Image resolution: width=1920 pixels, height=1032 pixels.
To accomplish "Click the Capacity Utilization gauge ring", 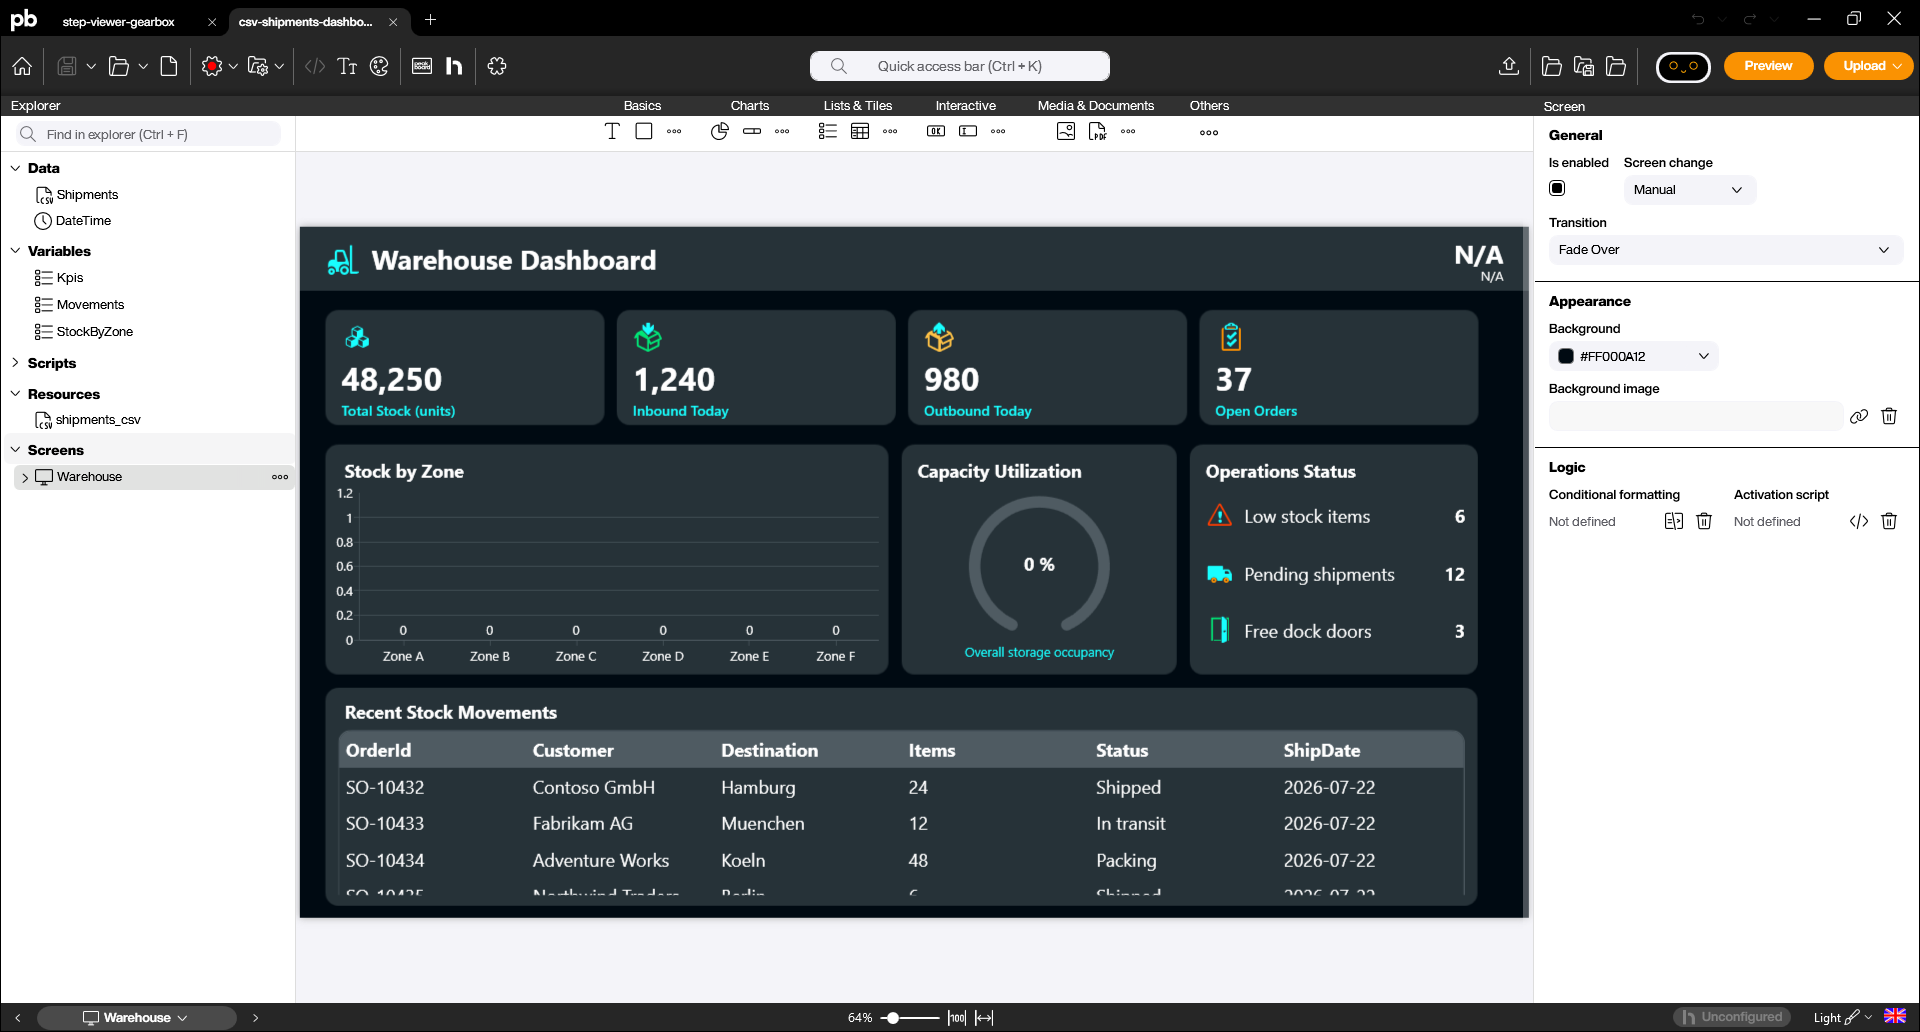I will pos(1039,565).
